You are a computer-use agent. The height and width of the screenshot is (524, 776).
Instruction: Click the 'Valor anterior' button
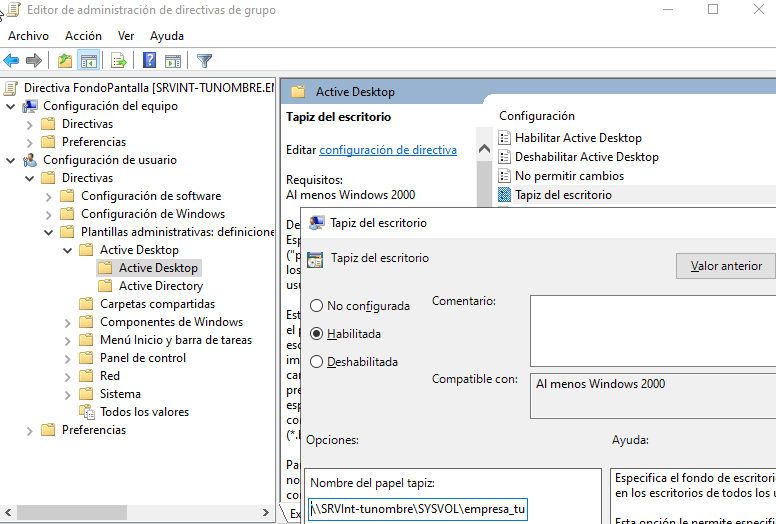[x=726, y=266]
